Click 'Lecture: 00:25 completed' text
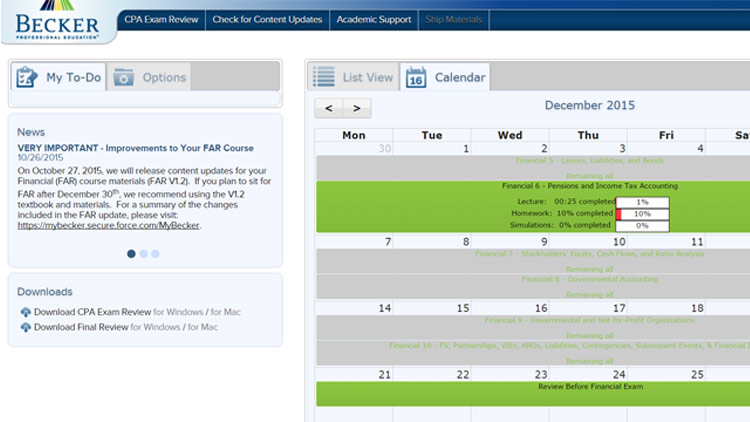 pos(567,201)
